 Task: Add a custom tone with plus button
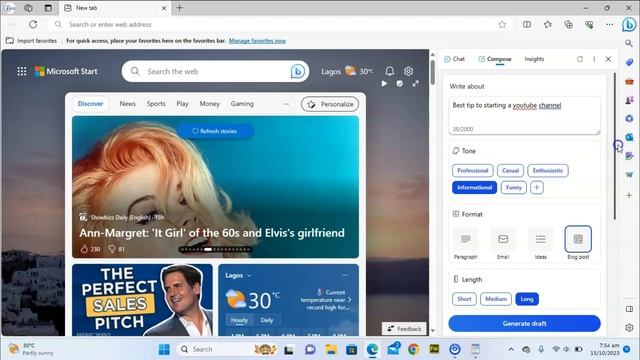[x=537, y=187]
